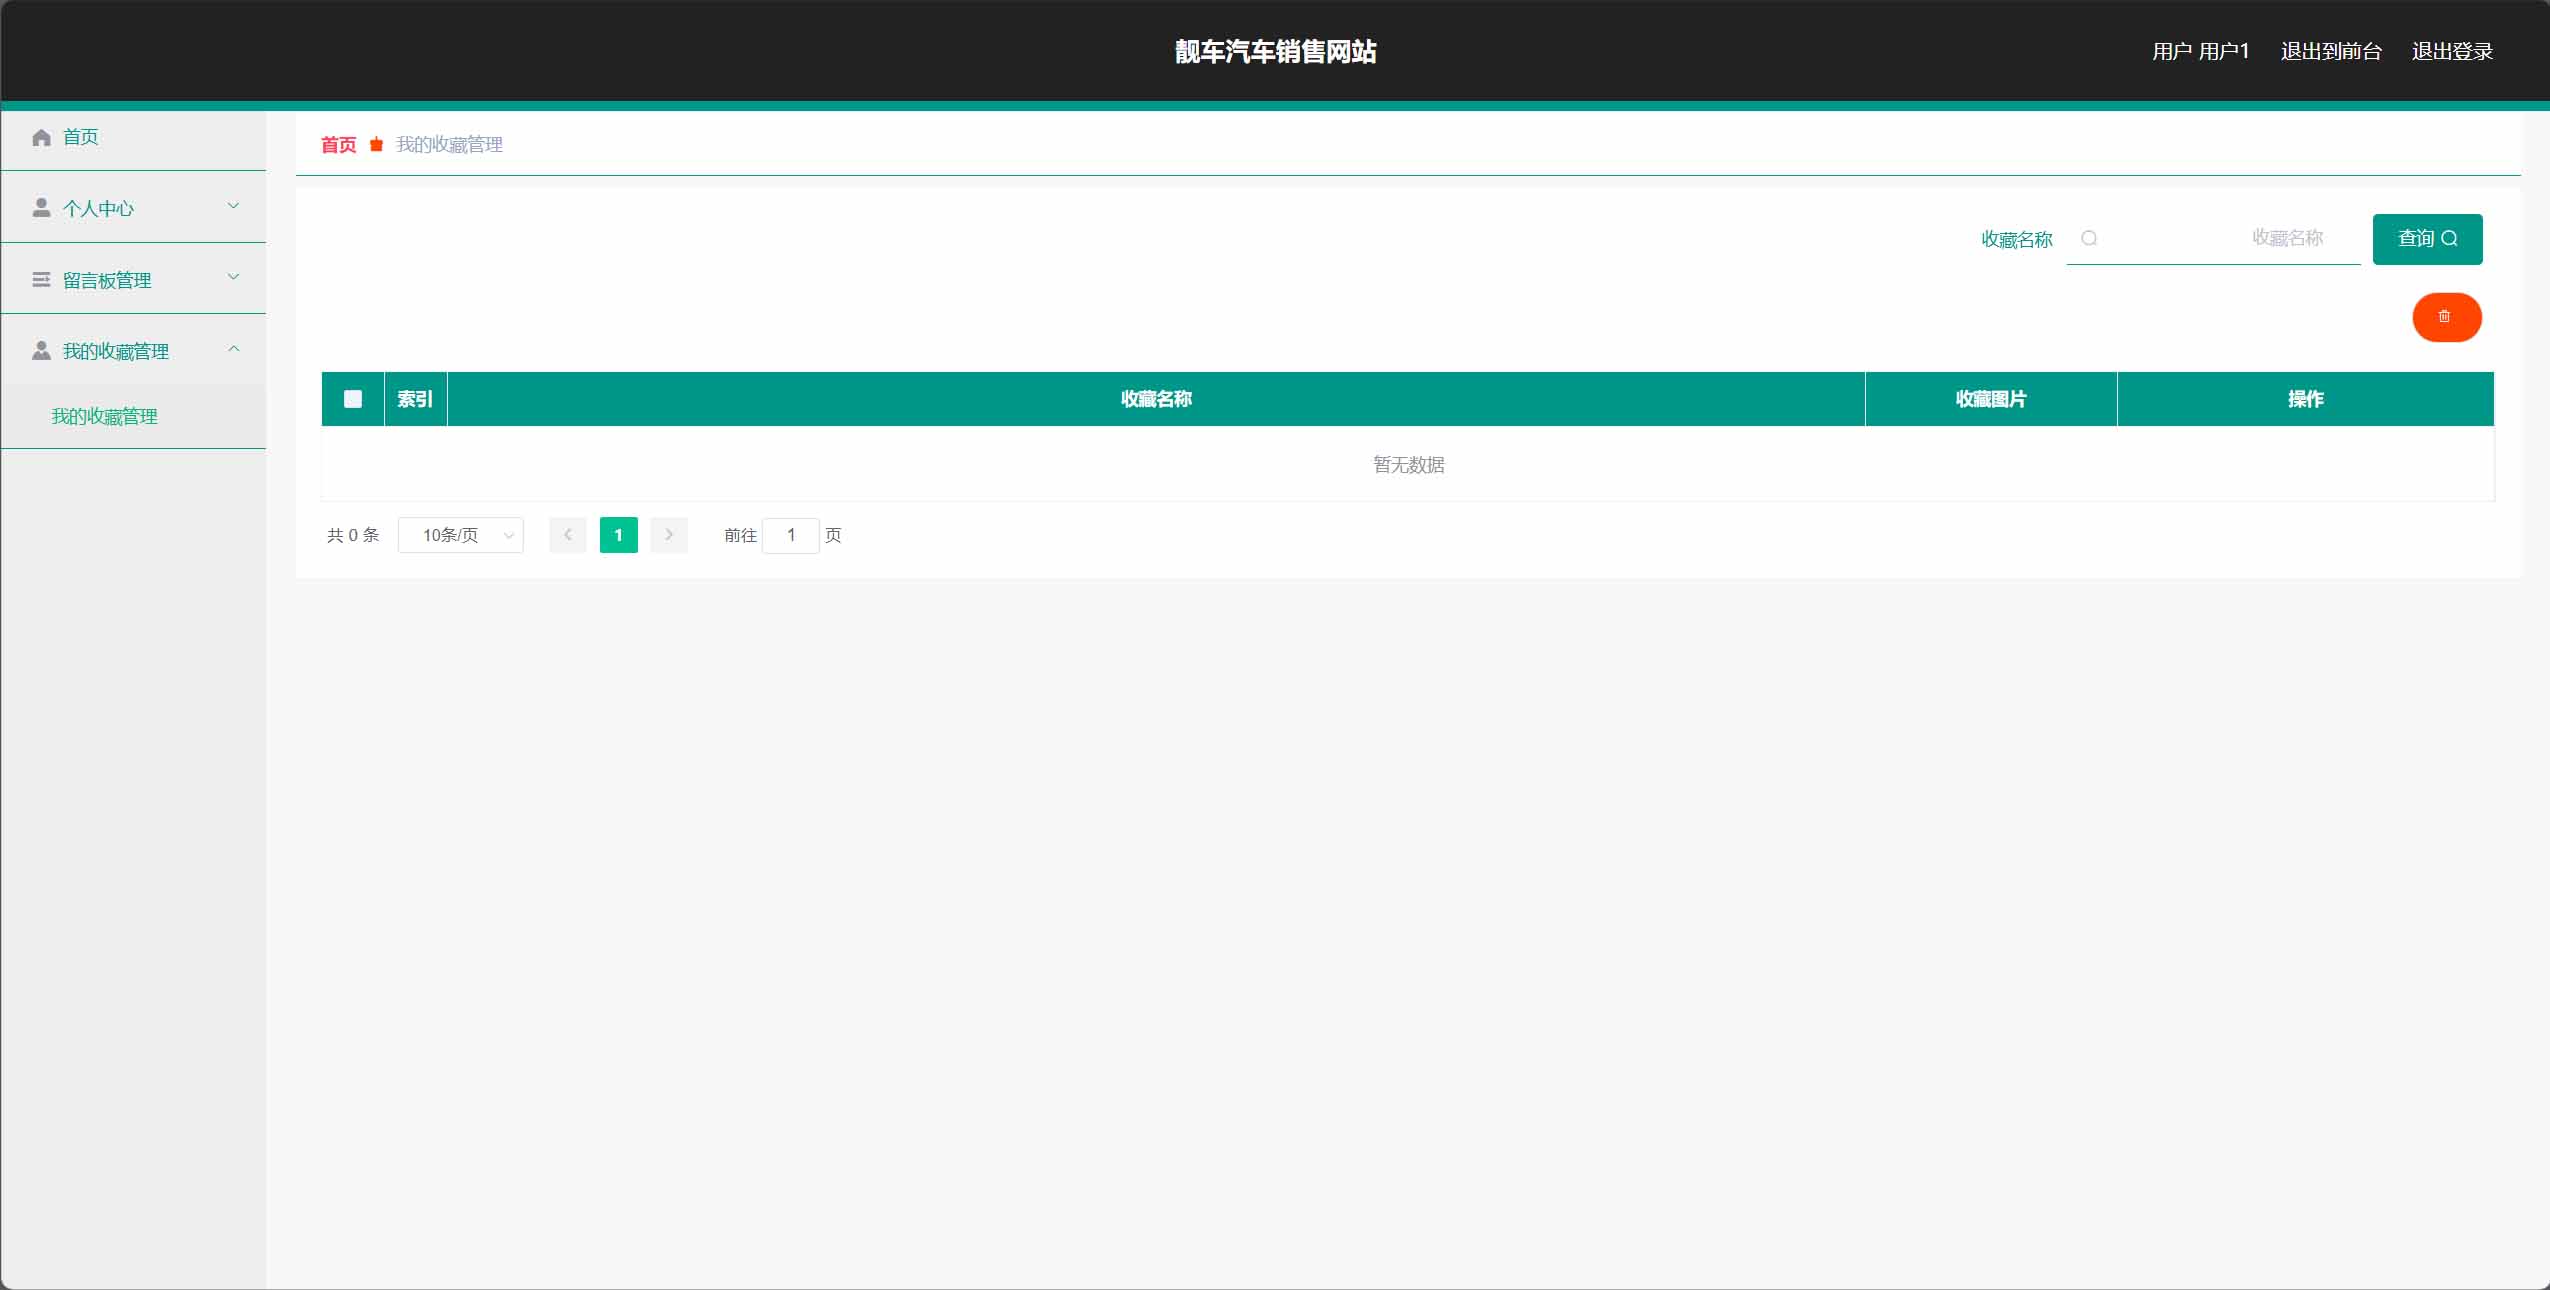Collapse the 我的收藏管理 chevron
This screenshot has height=1290, width=2550.
pos(233,349)
